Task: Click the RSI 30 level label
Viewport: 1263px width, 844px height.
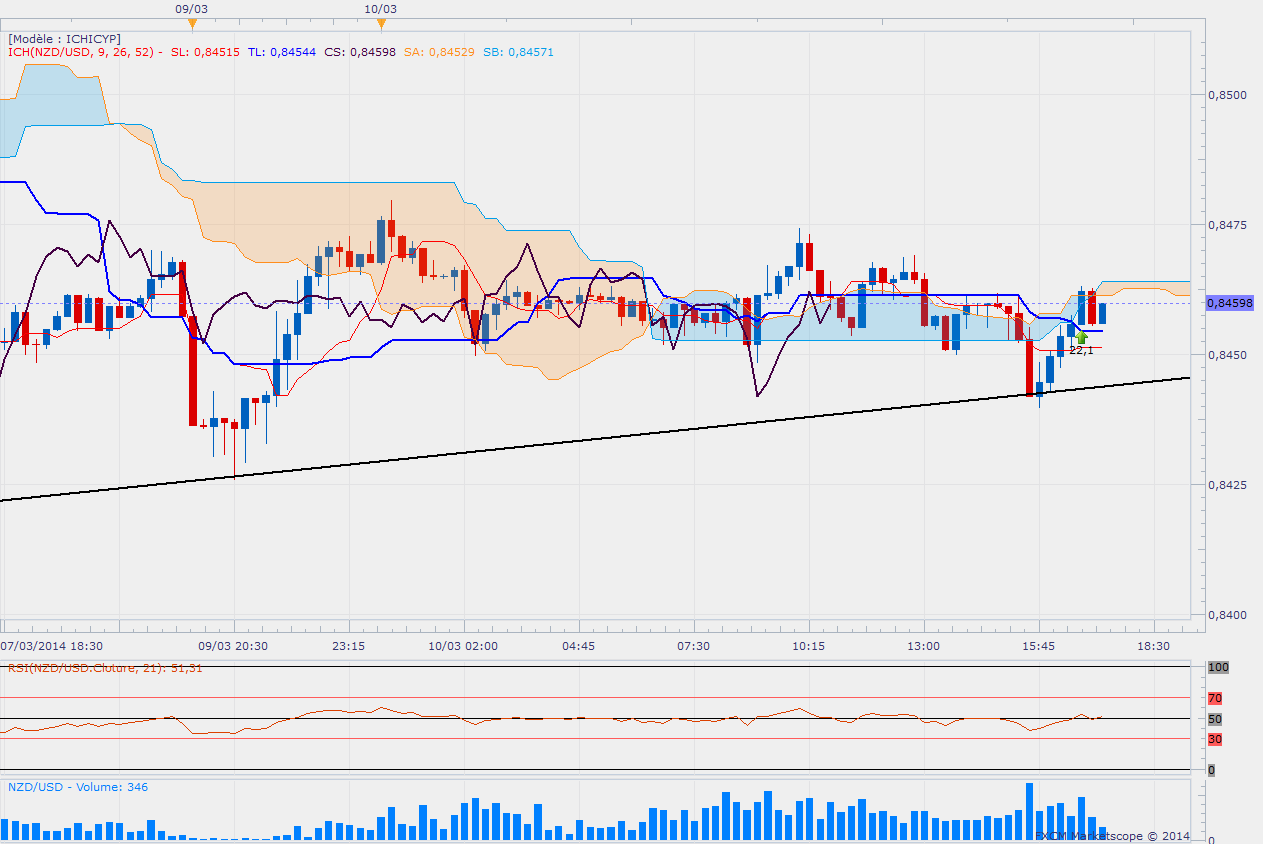Action: pyautogui.click(x=1214, y=739)
